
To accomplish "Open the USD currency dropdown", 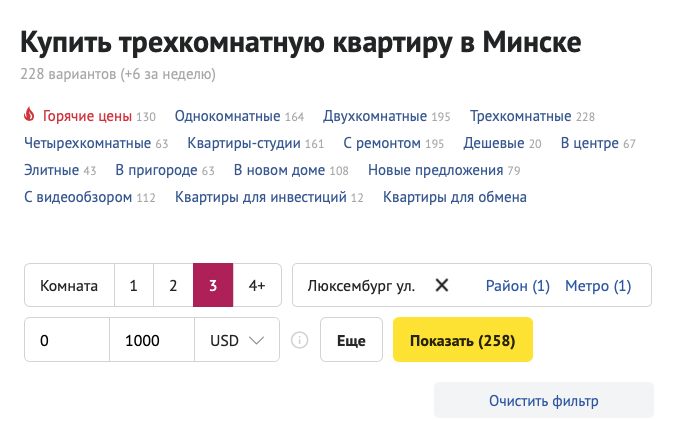I will [x=237, y=341].
